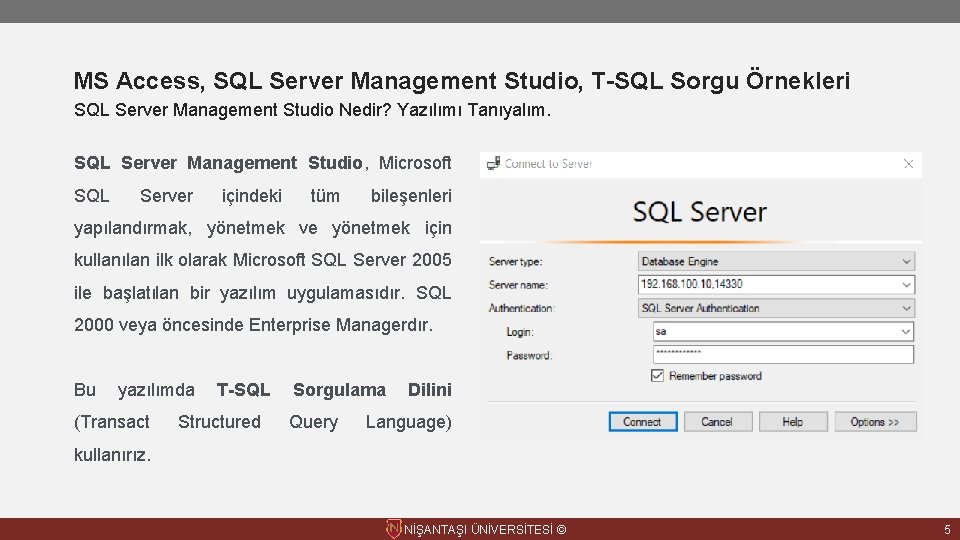The width and height of the screenshot is (960, 540).
Task: Click the Remember password label text
Action: point(716,376)
